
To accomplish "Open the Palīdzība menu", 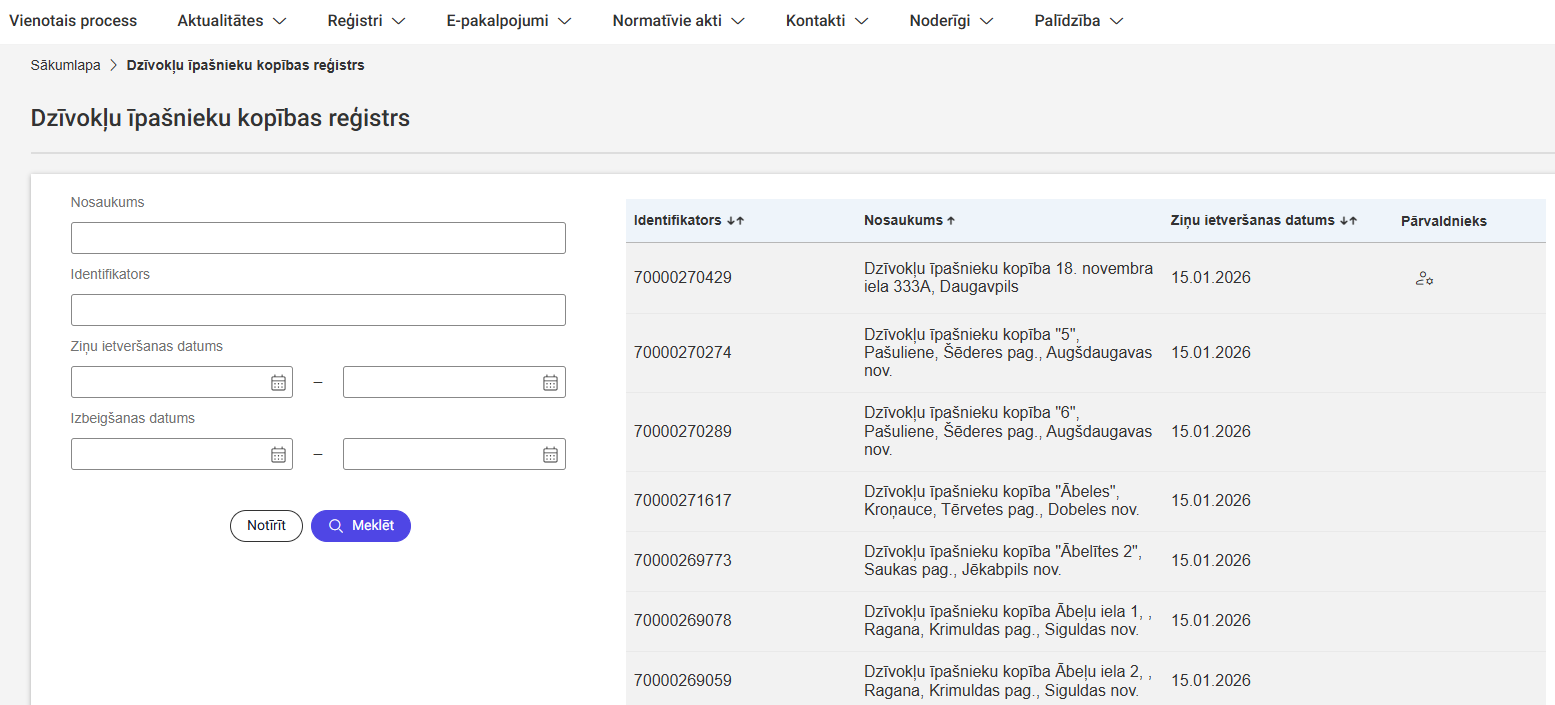I will (1078, 20).
